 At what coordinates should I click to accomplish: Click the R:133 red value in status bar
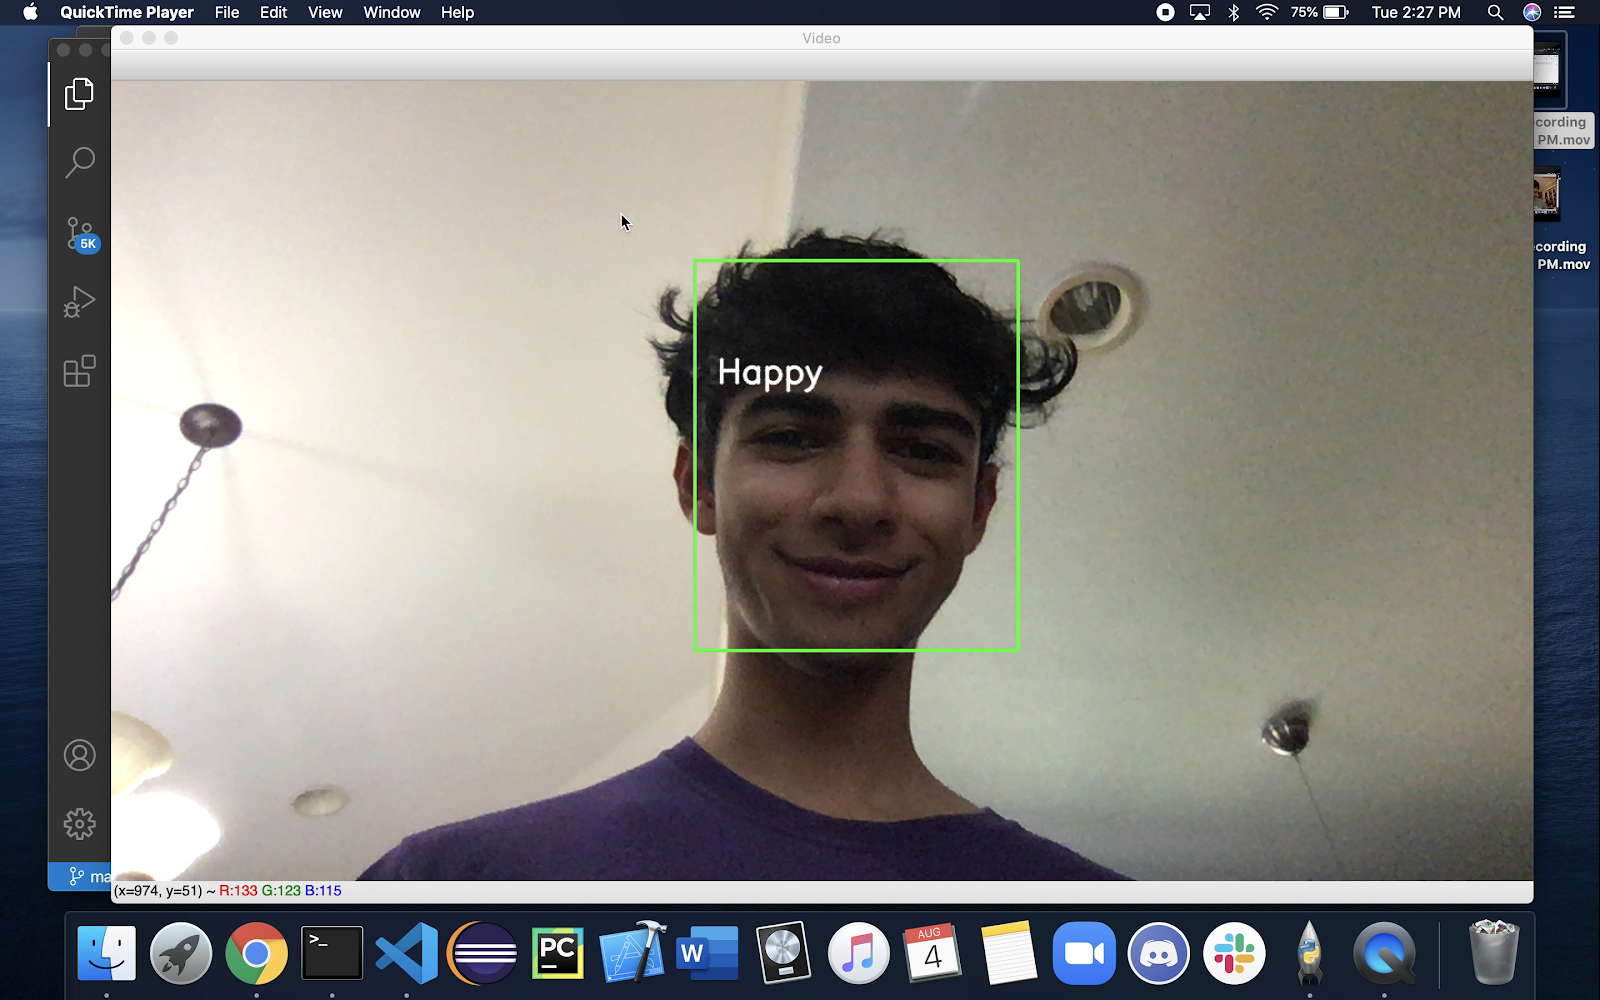[x=238, y=891]
